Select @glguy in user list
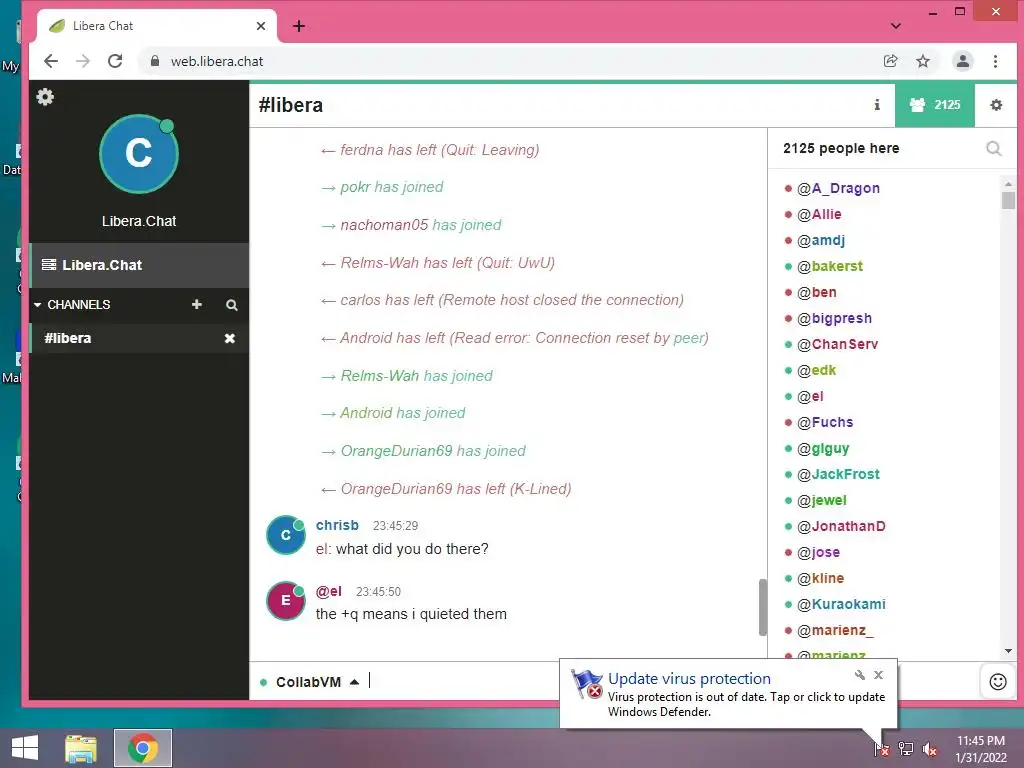 tap(823, 449)
